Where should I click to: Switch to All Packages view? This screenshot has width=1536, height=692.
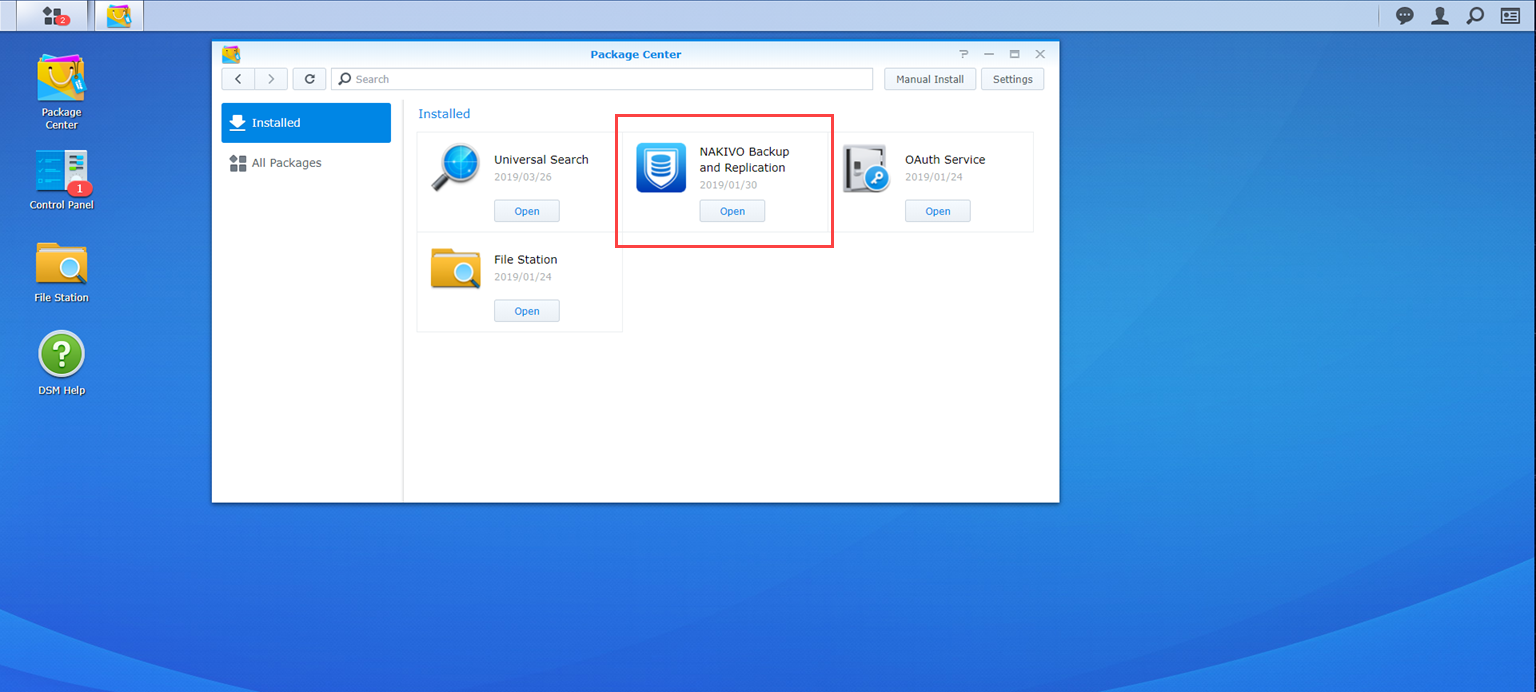(288, 162)
